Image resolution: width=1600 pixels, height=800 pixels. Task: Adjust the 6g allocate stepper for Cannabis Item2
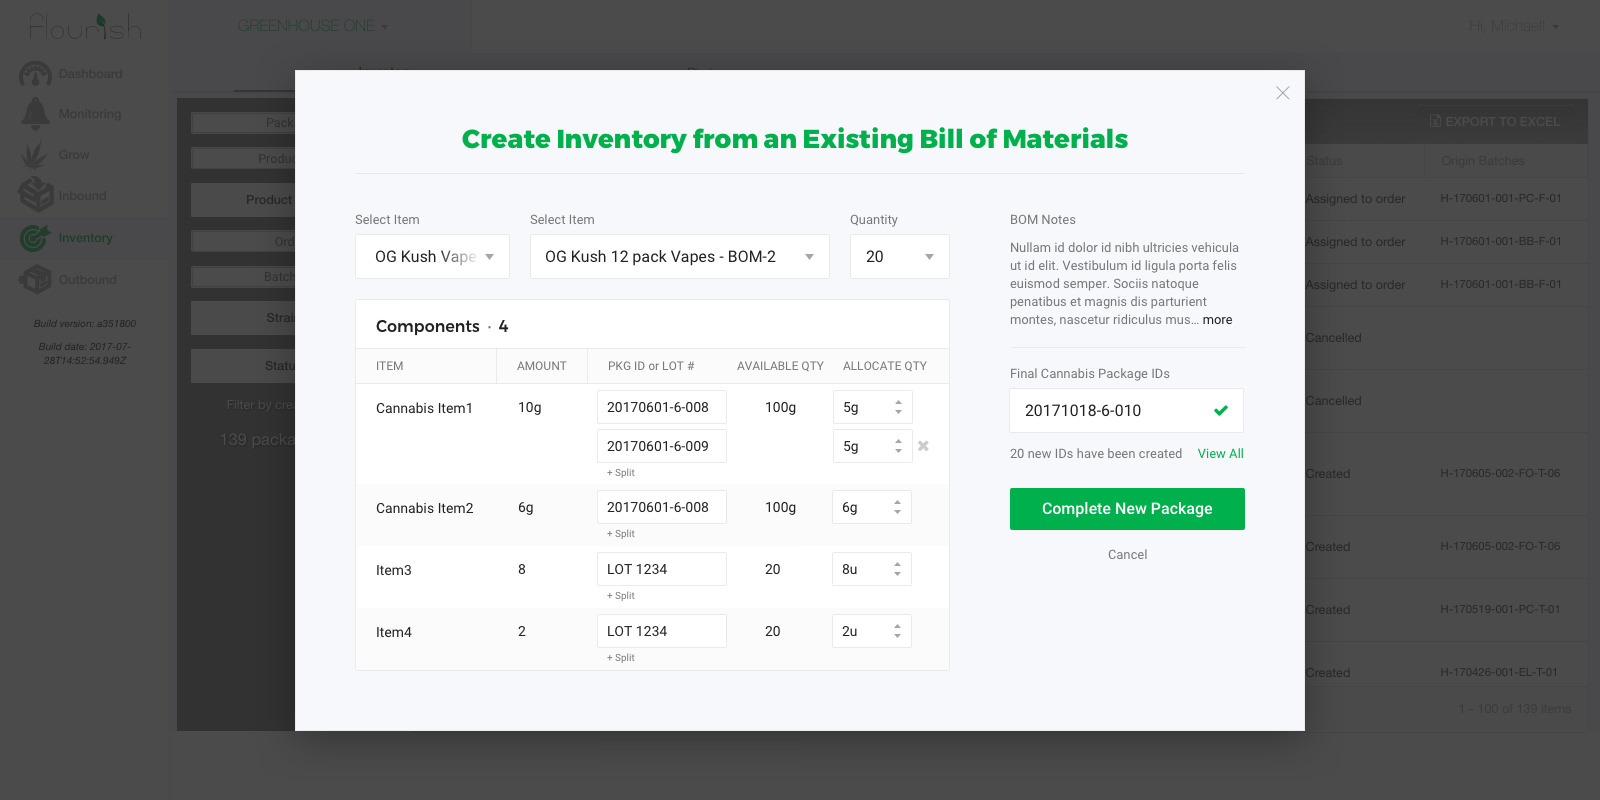click(x=897, y=507)
